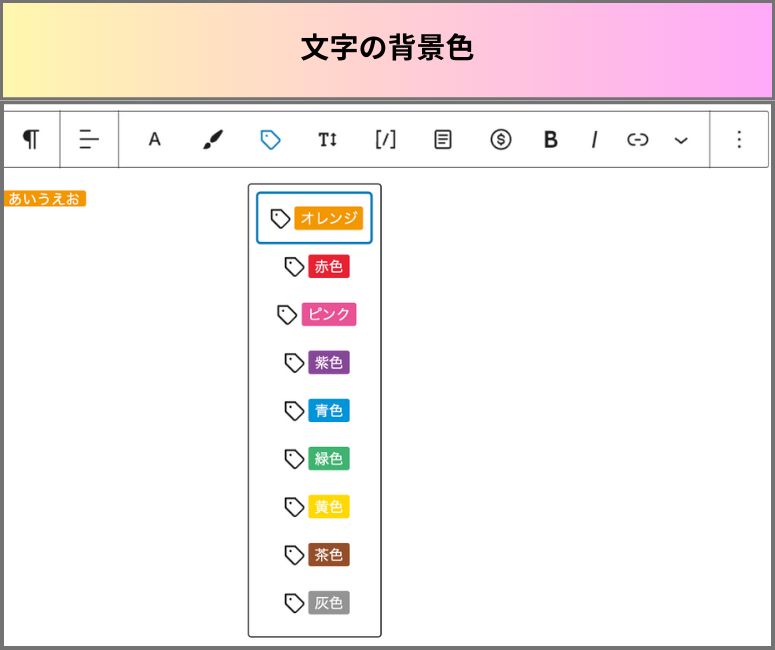Pick the 灰色 badge option
Screen dimensions: 775x650
[x=314, y=603]
